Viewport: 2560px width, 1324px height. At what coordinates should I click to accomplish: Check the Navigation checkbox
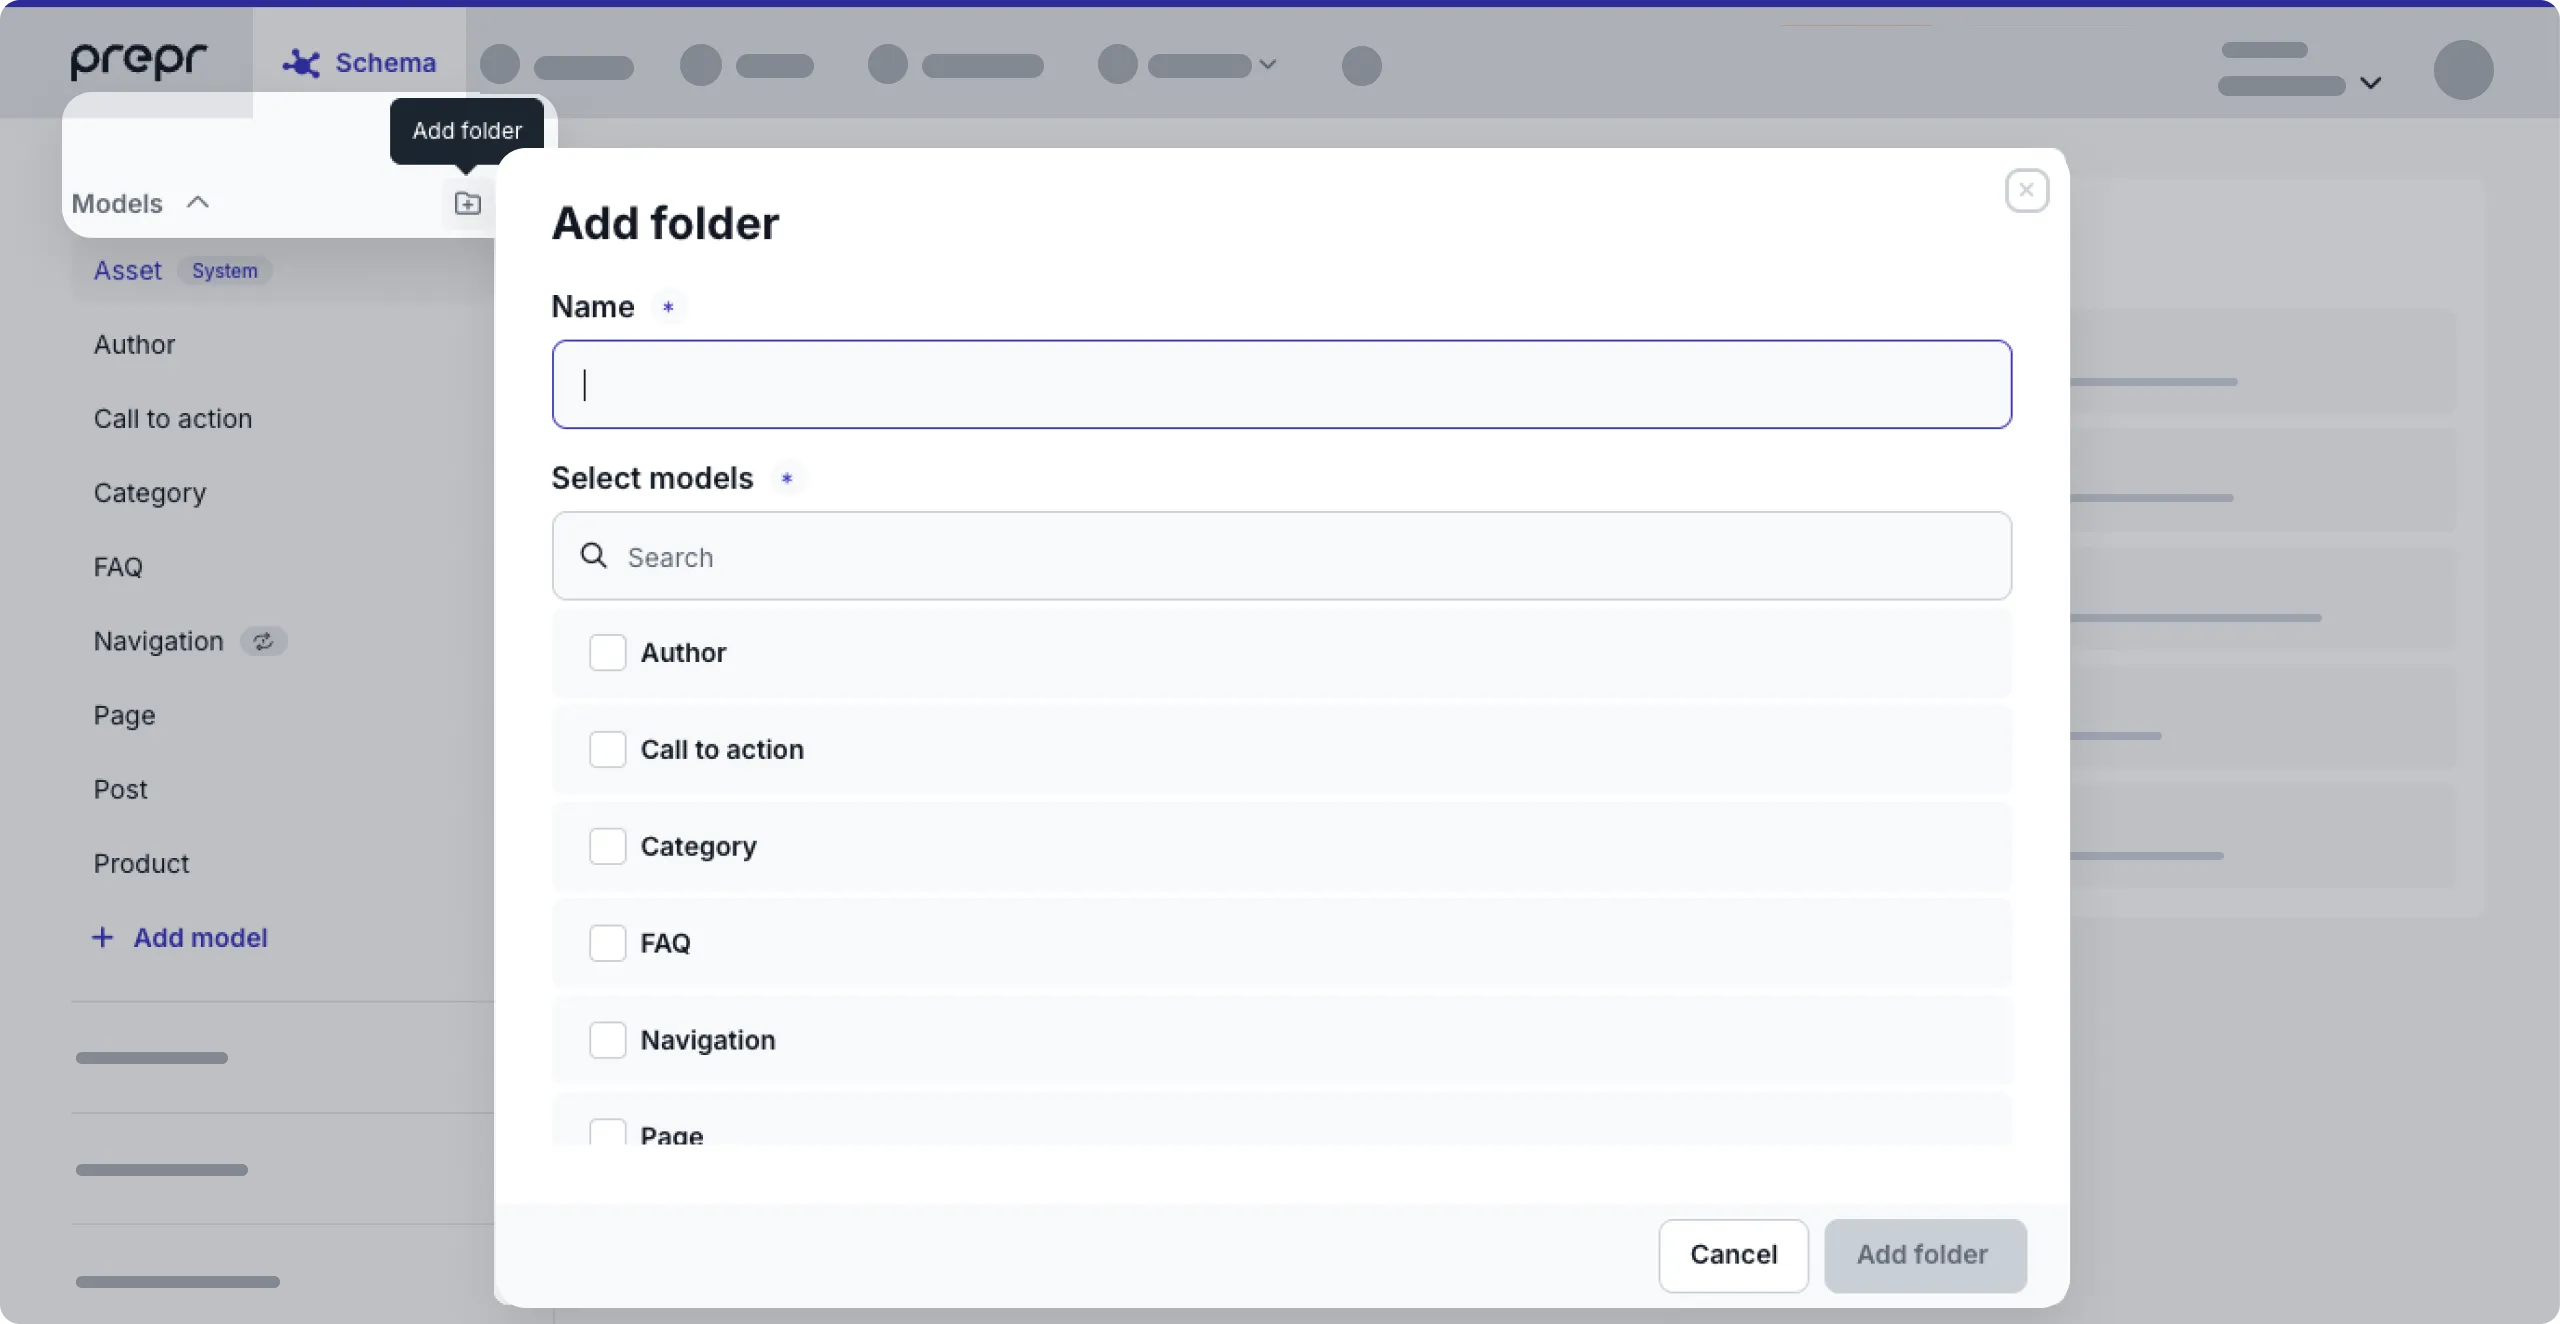tap(607, 1040)
